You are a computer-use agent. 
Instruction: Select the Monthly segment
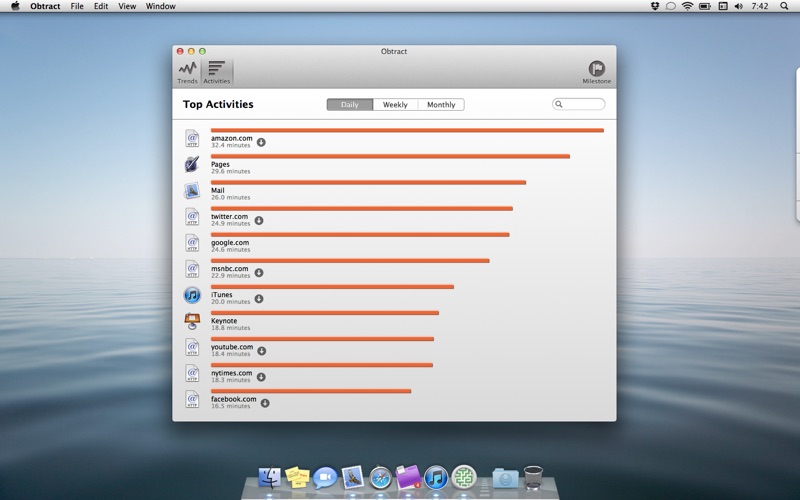pos(441,105)
